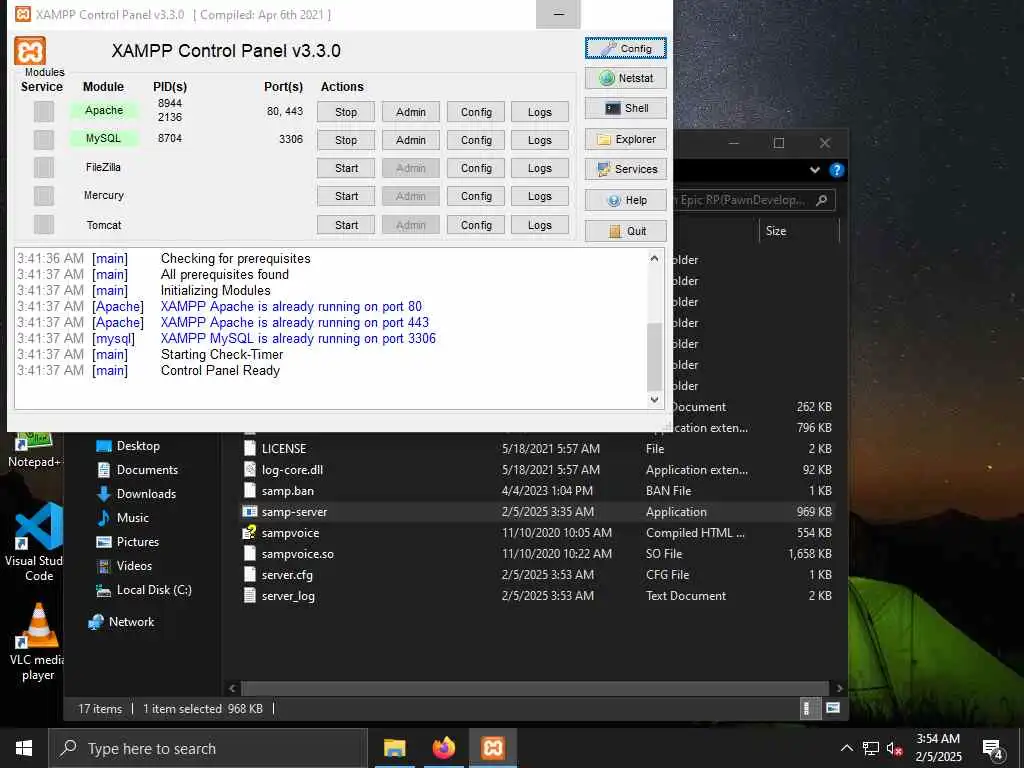Select Network in File Explorer sidebar
The height and width of the screenshot is (768, 1024).
[121, 622]
